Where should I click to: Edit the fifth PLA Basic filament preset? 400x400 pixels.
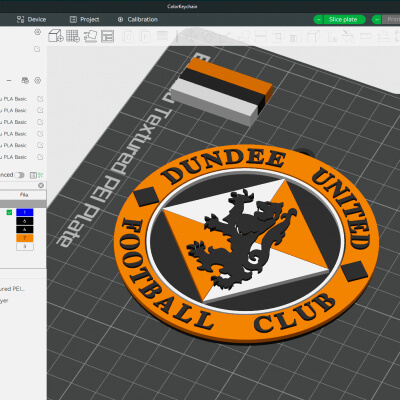pyautogui.click(x=40, y=145)
